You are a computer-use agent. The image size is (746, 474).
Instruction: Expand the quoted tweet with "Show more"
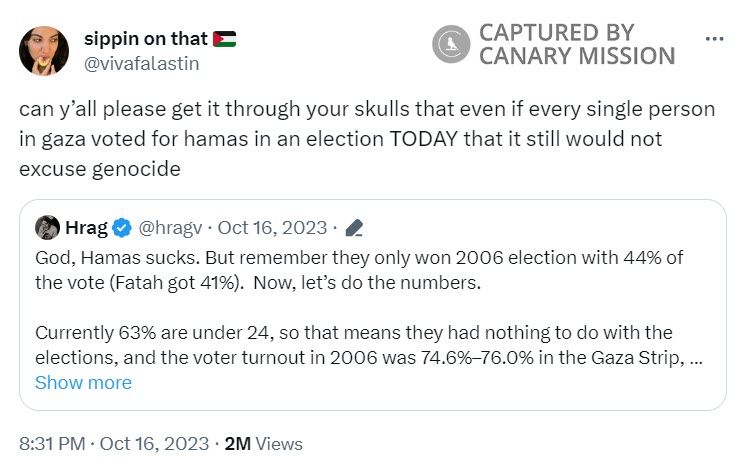tap(83, 382)
